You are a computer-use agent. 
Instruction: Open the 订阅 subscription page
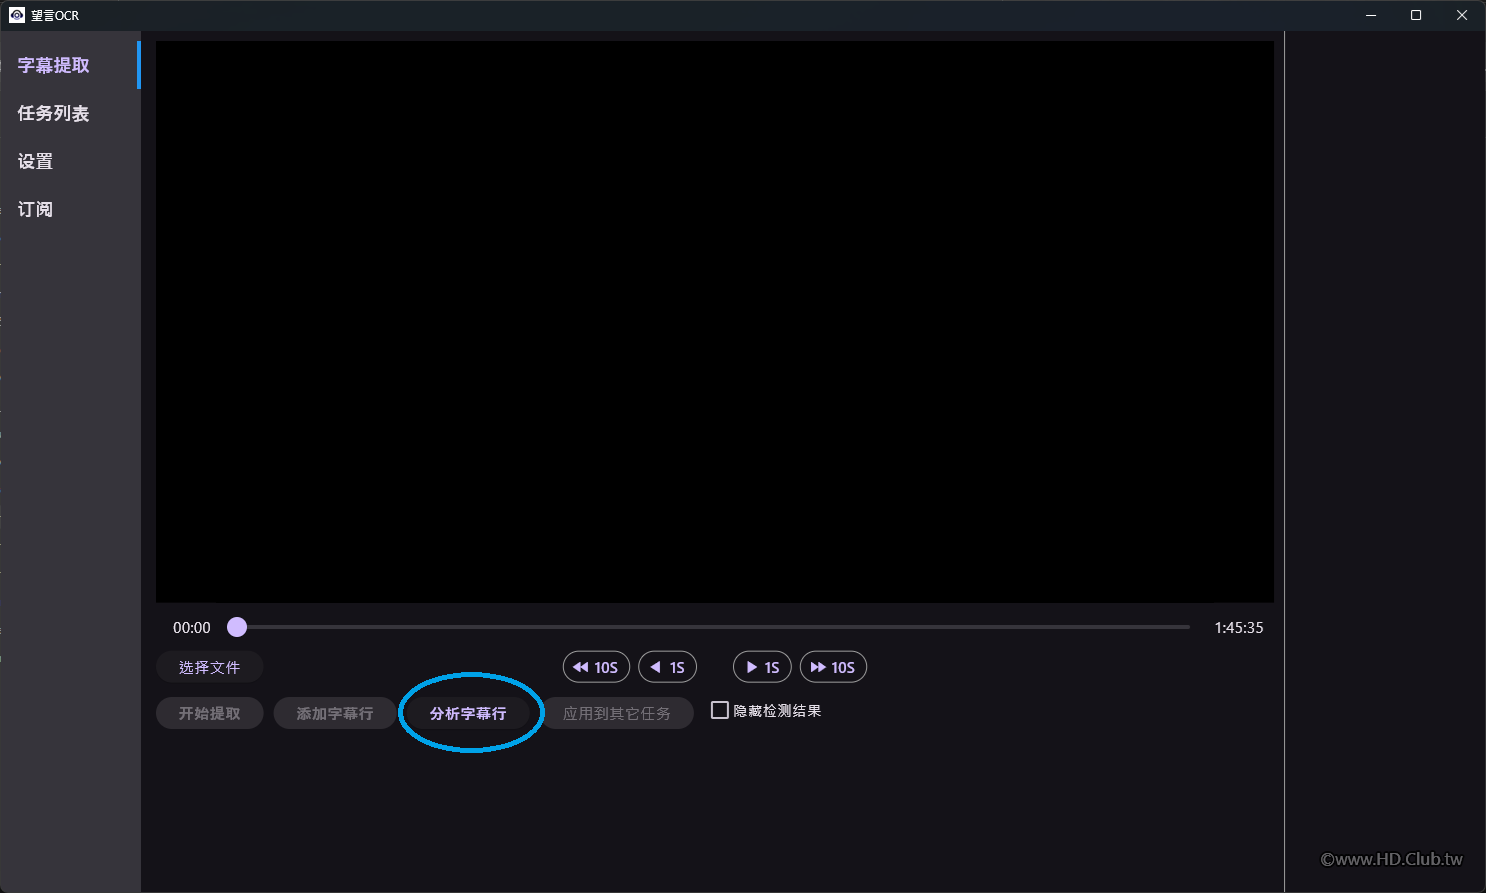pos(35,209)
